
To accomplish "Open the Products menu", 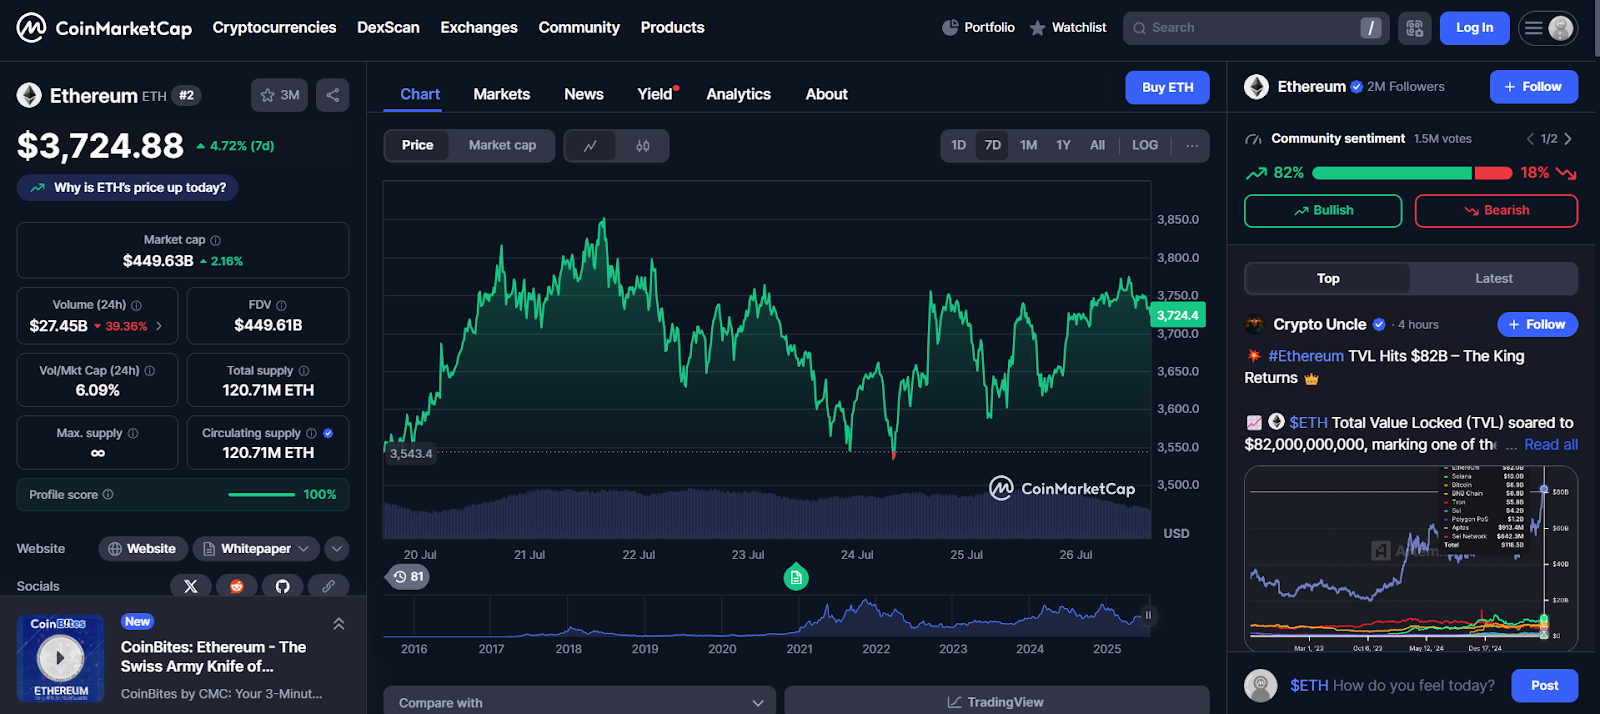I will tap(673, 28).
